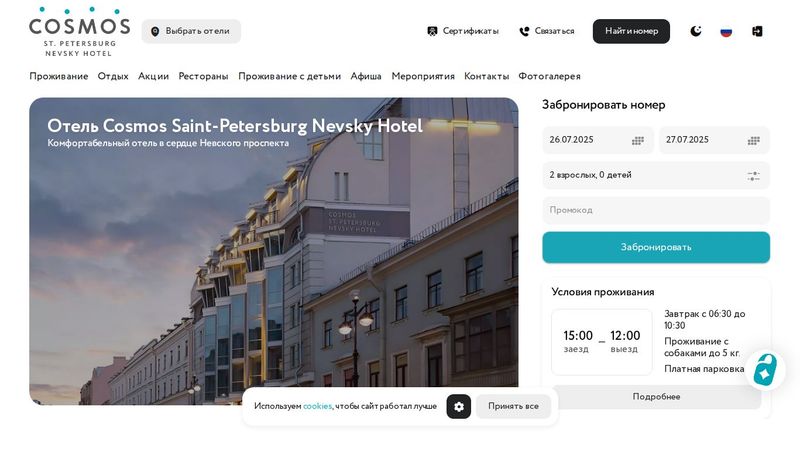Select the 26.07.2025 check-in date field

(x=598, y=140)
